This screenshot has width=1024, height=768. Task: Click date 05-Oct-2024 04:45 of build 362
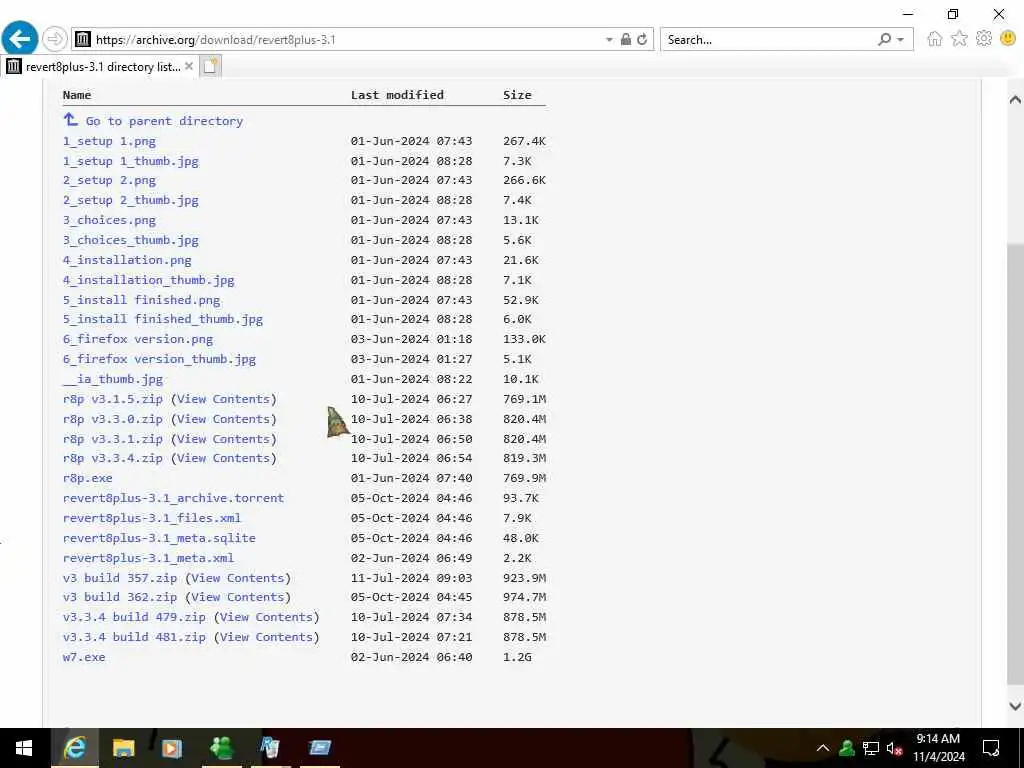(411, 597)
